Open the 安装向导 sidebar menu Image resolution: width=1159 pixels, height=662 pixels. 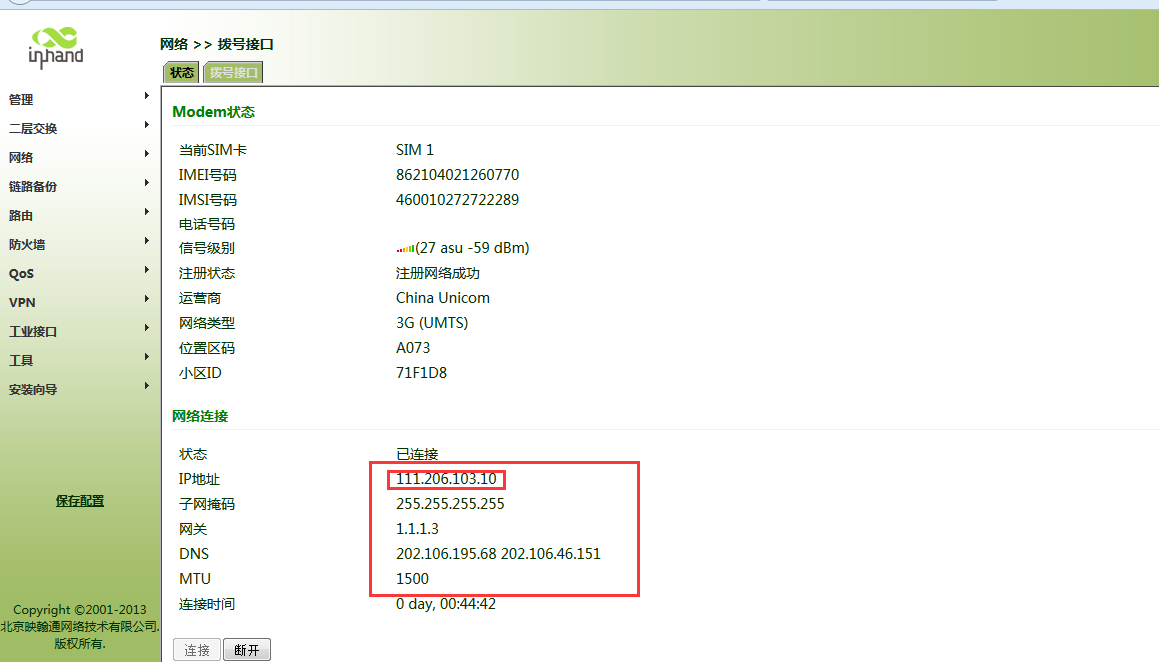(33, 390)
